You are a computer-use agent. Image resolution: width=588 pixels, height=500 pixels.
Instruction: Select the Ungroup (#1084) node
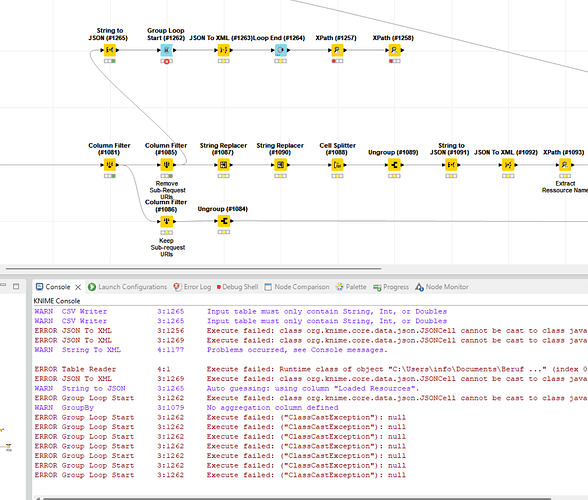click(x=224, y=221)
